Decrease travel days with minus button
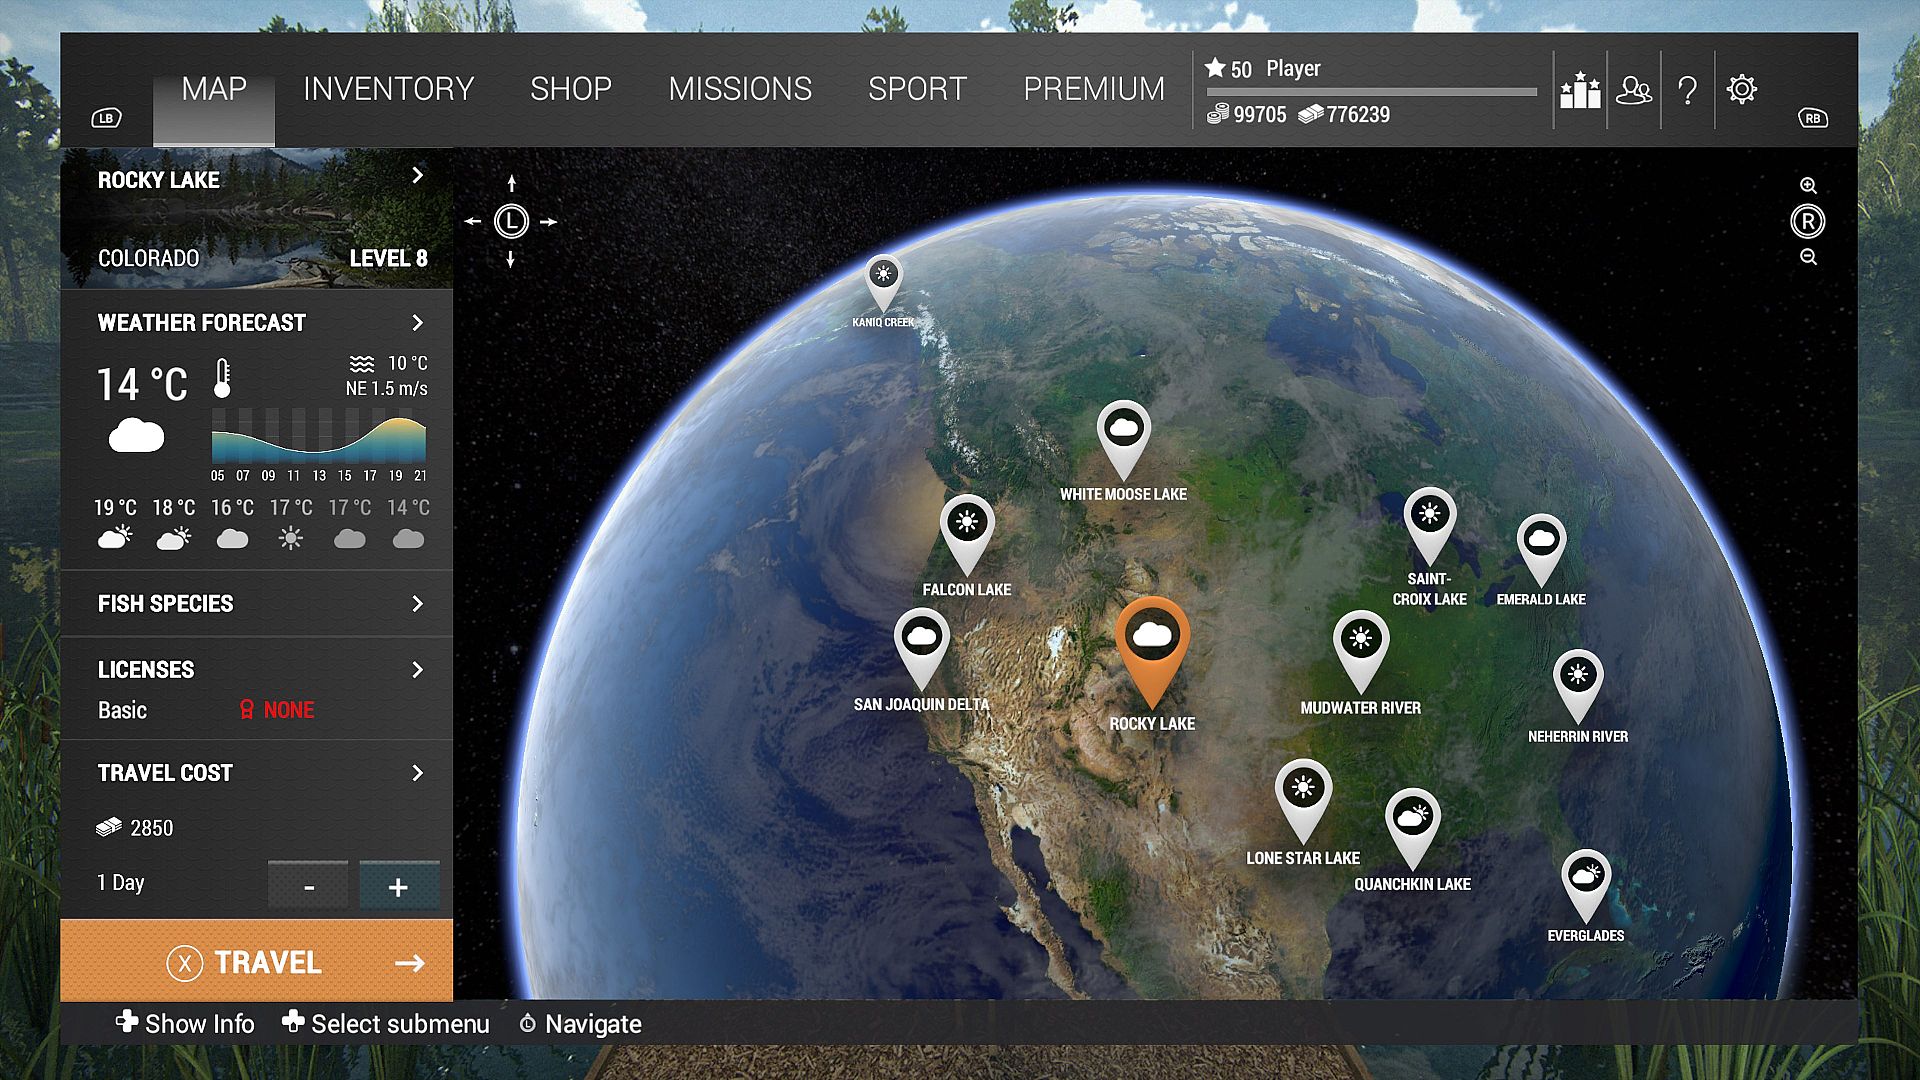This screenshot has height=1080, width=1920. [x=308, y=886]
